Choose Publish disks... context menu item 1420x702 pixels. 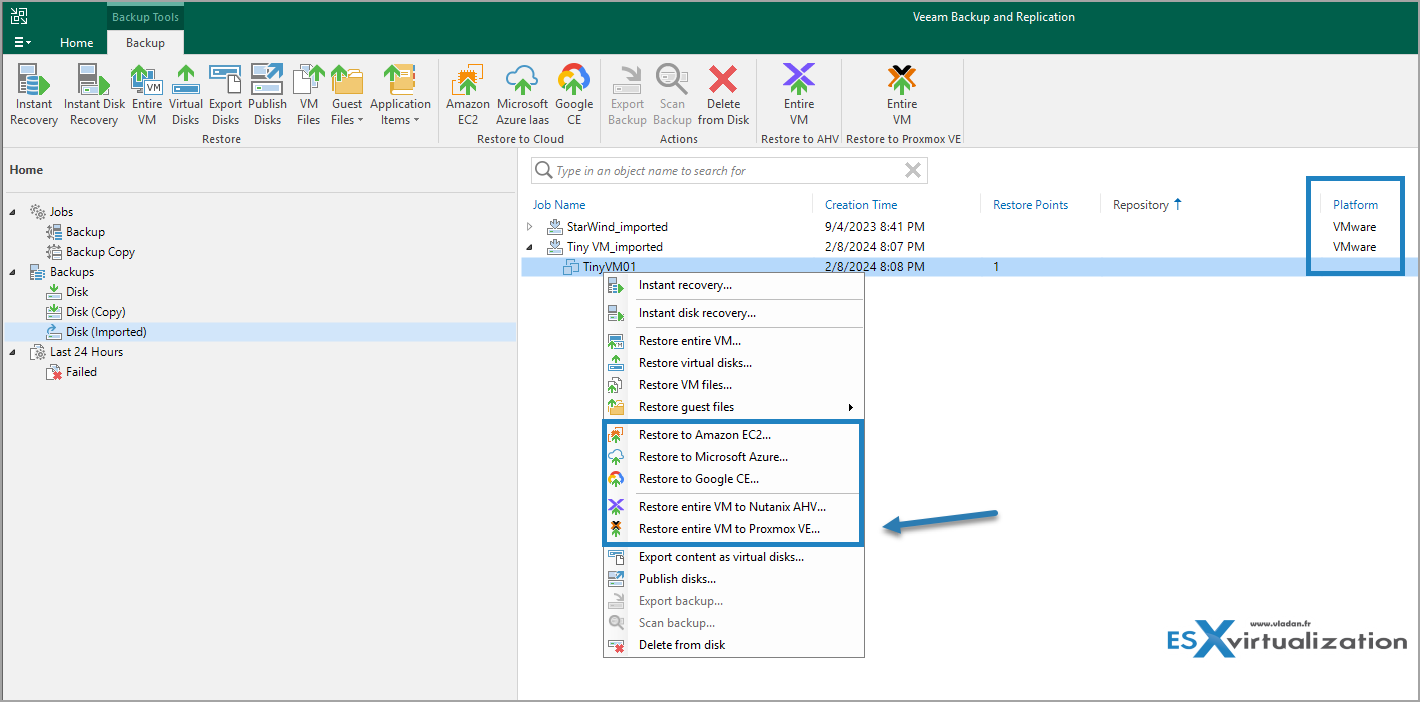point(734,579)
